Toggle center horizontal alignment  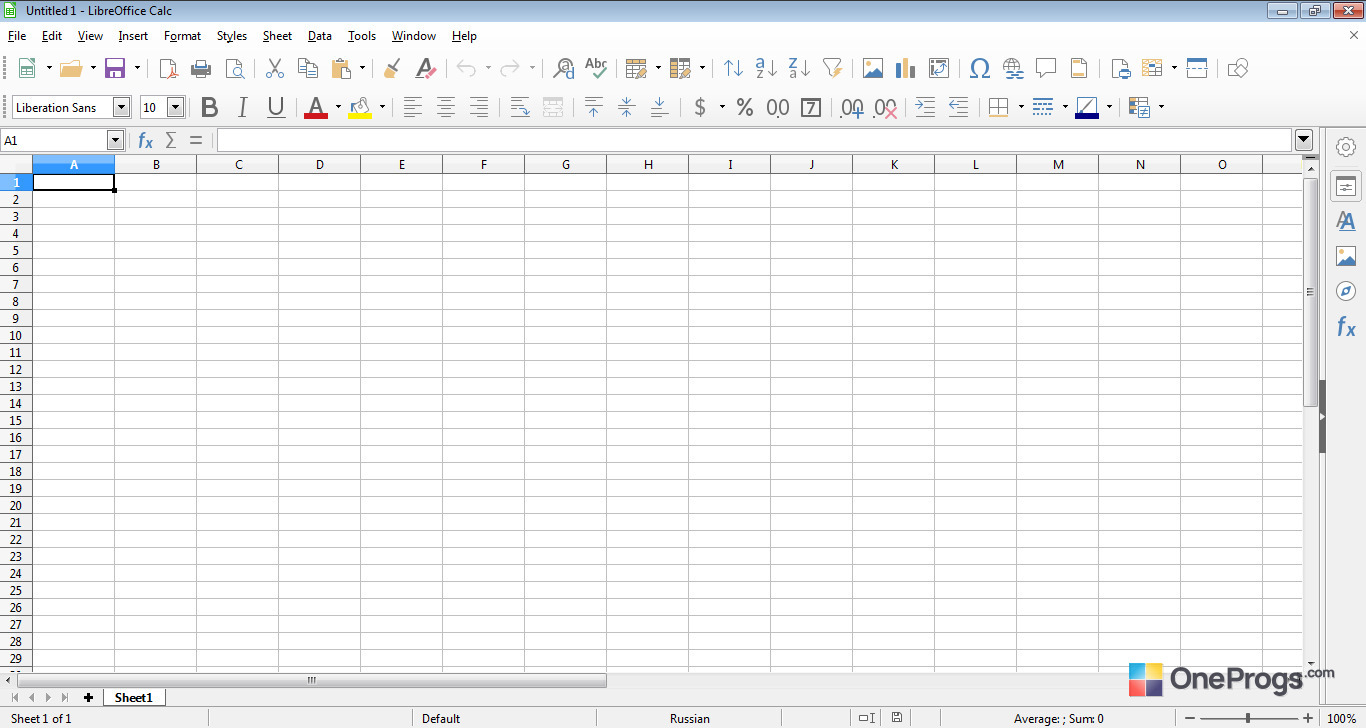click(446, 107)
